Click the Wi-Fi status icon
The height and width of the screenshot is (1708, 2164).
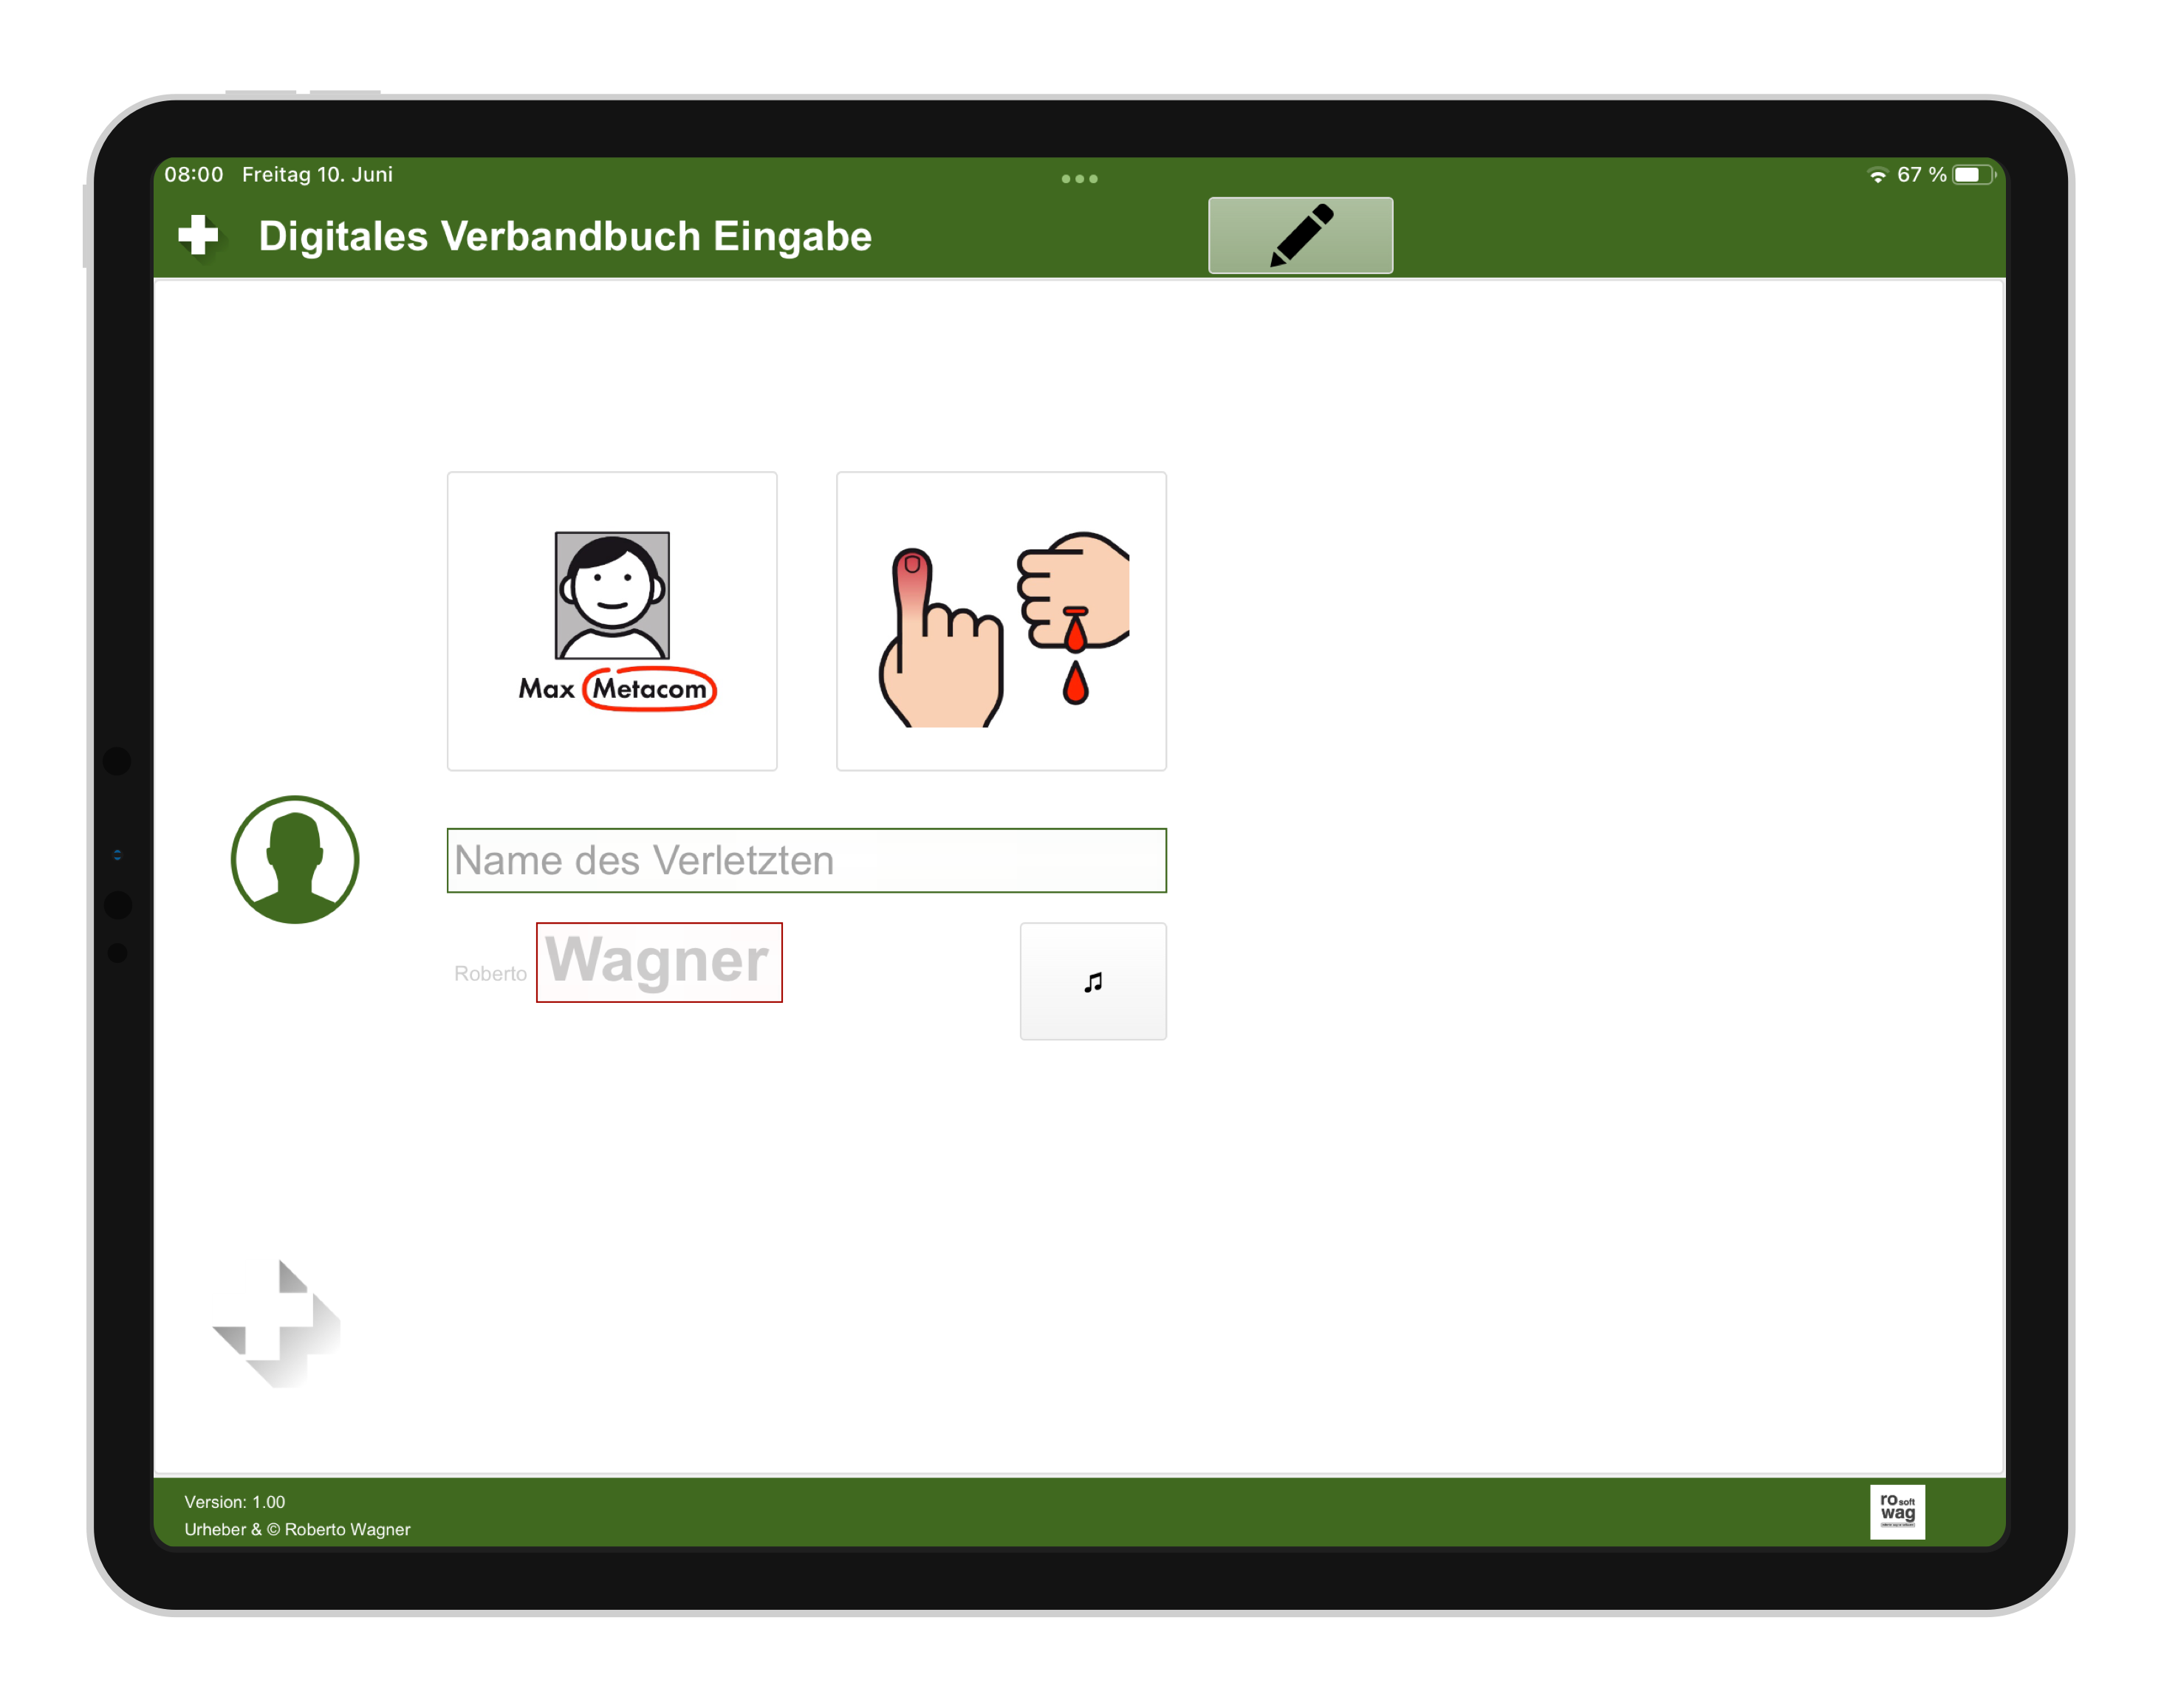(x=1877, y=175)
